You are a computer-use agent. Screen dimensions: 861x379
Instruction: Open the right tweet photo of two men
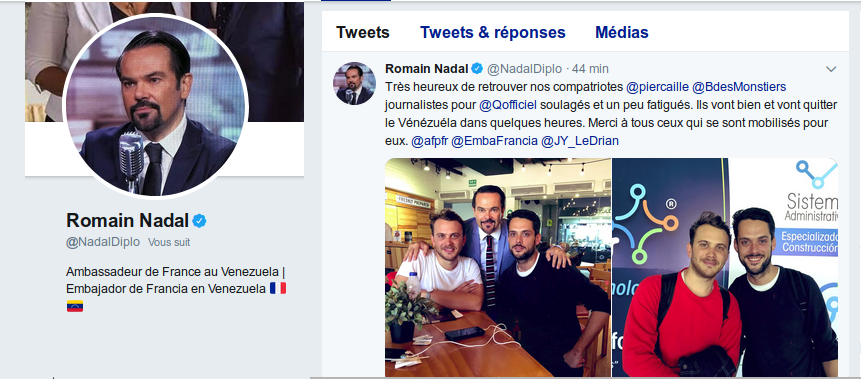click(x=725, y=267)
